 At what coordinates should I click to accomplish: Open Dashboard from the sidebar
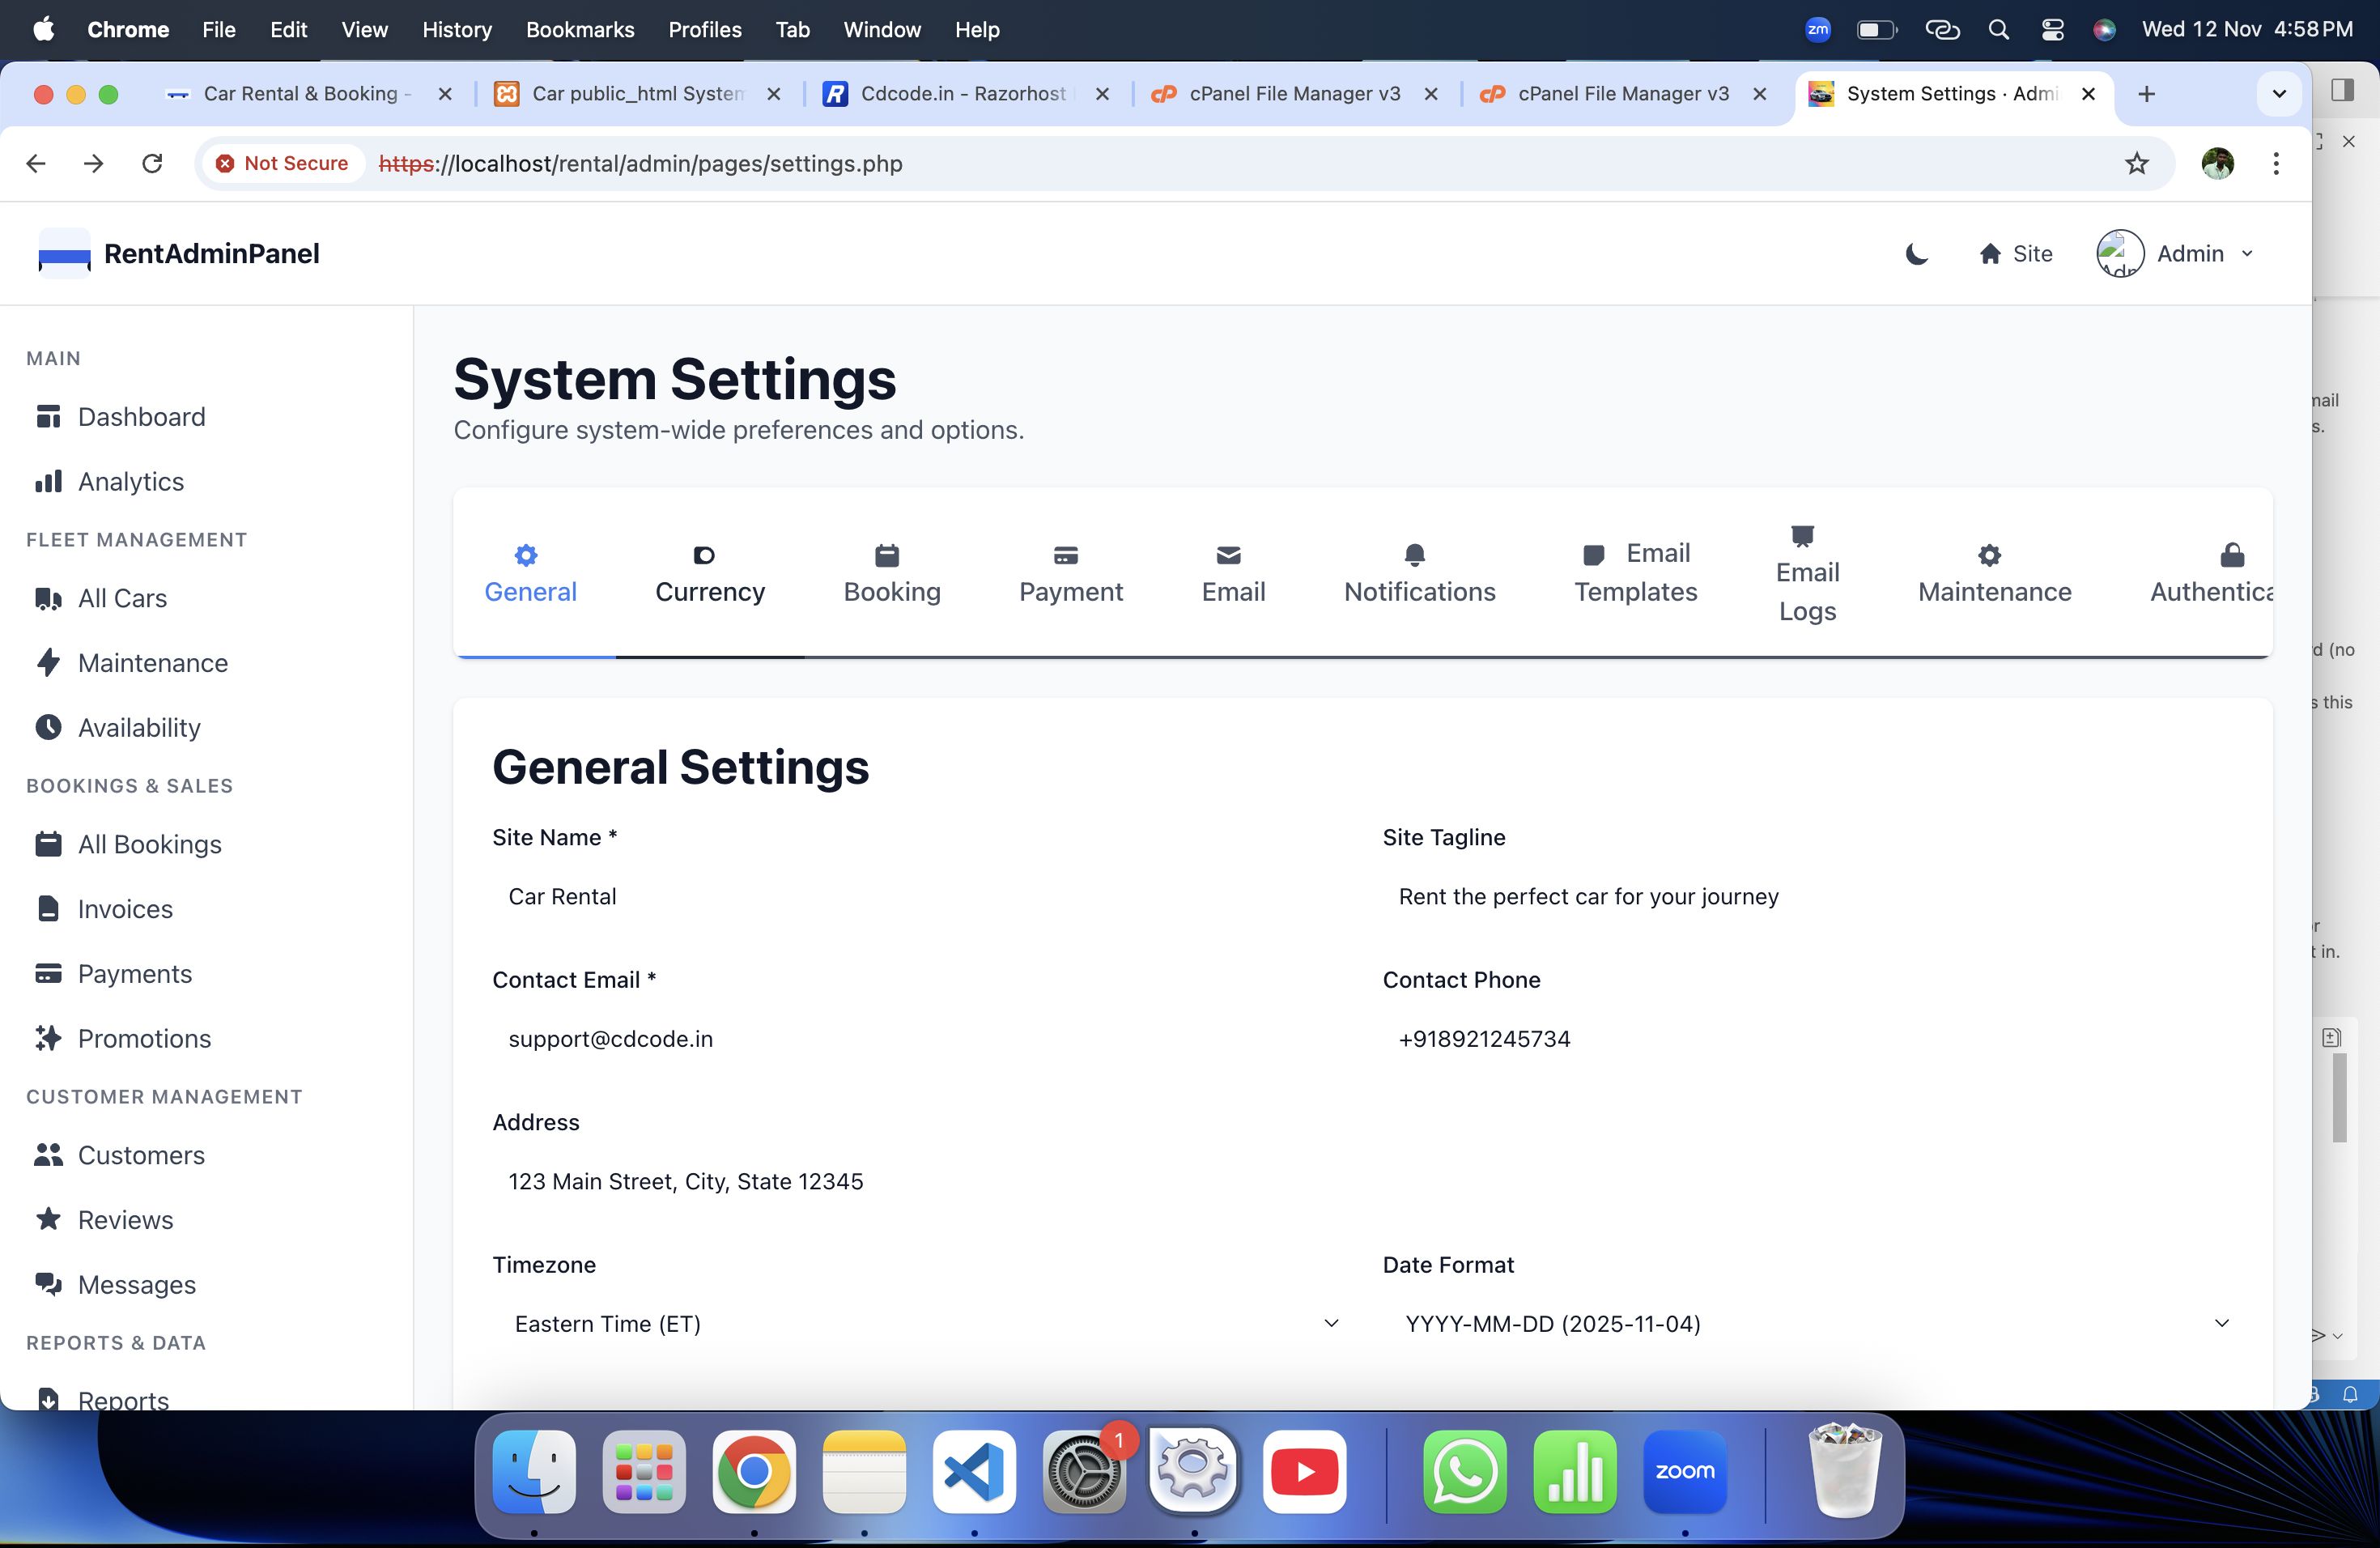click(x=141, y=417)
